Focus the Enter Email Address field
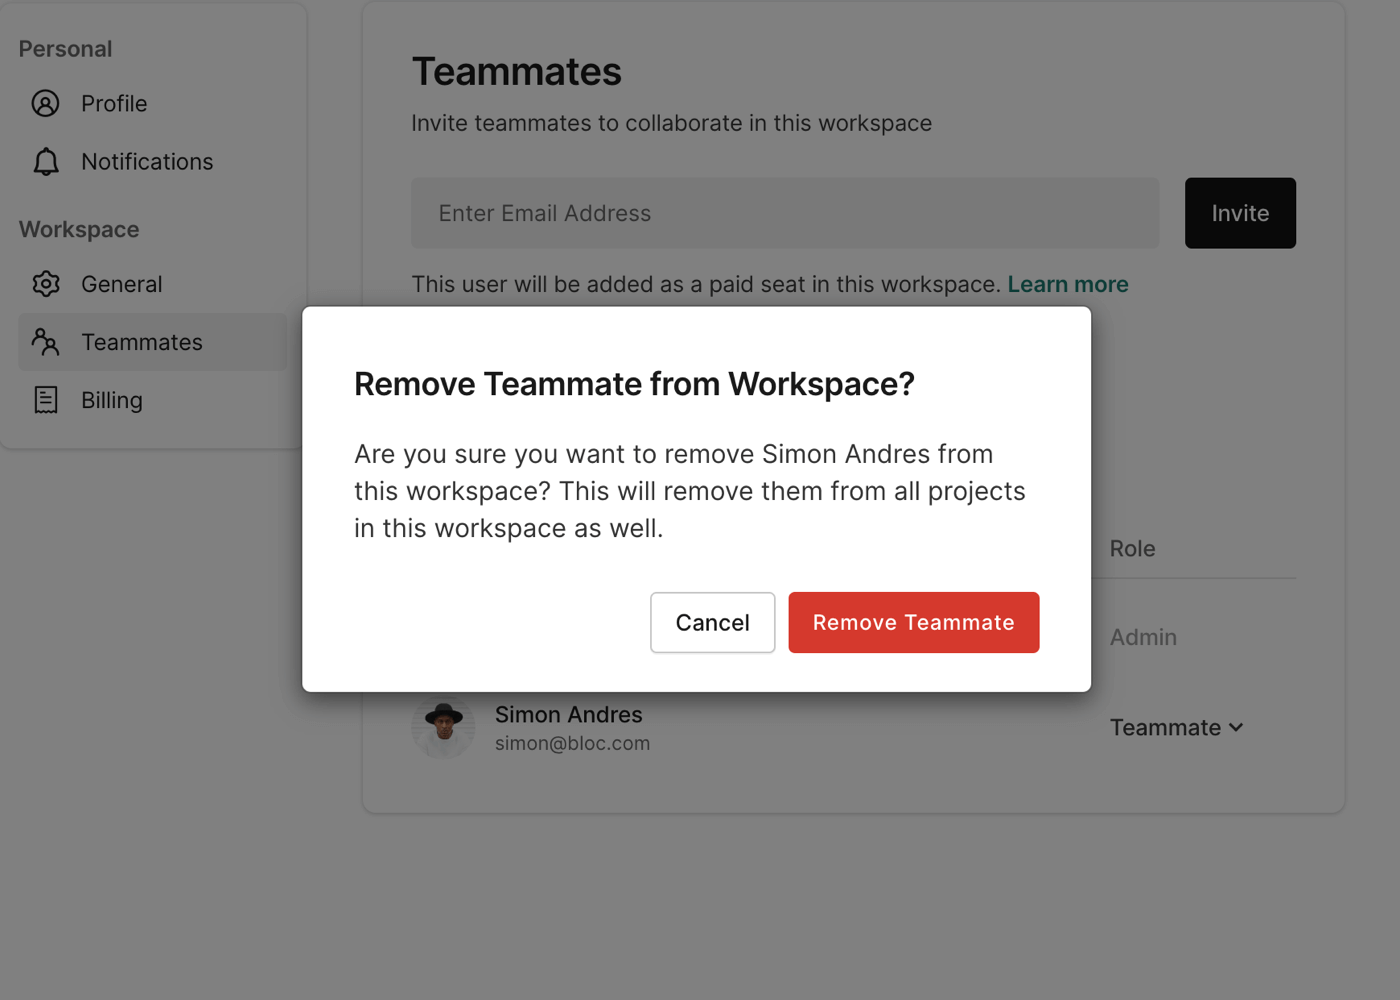The image size is (1400, 1000). pos(785,213)
